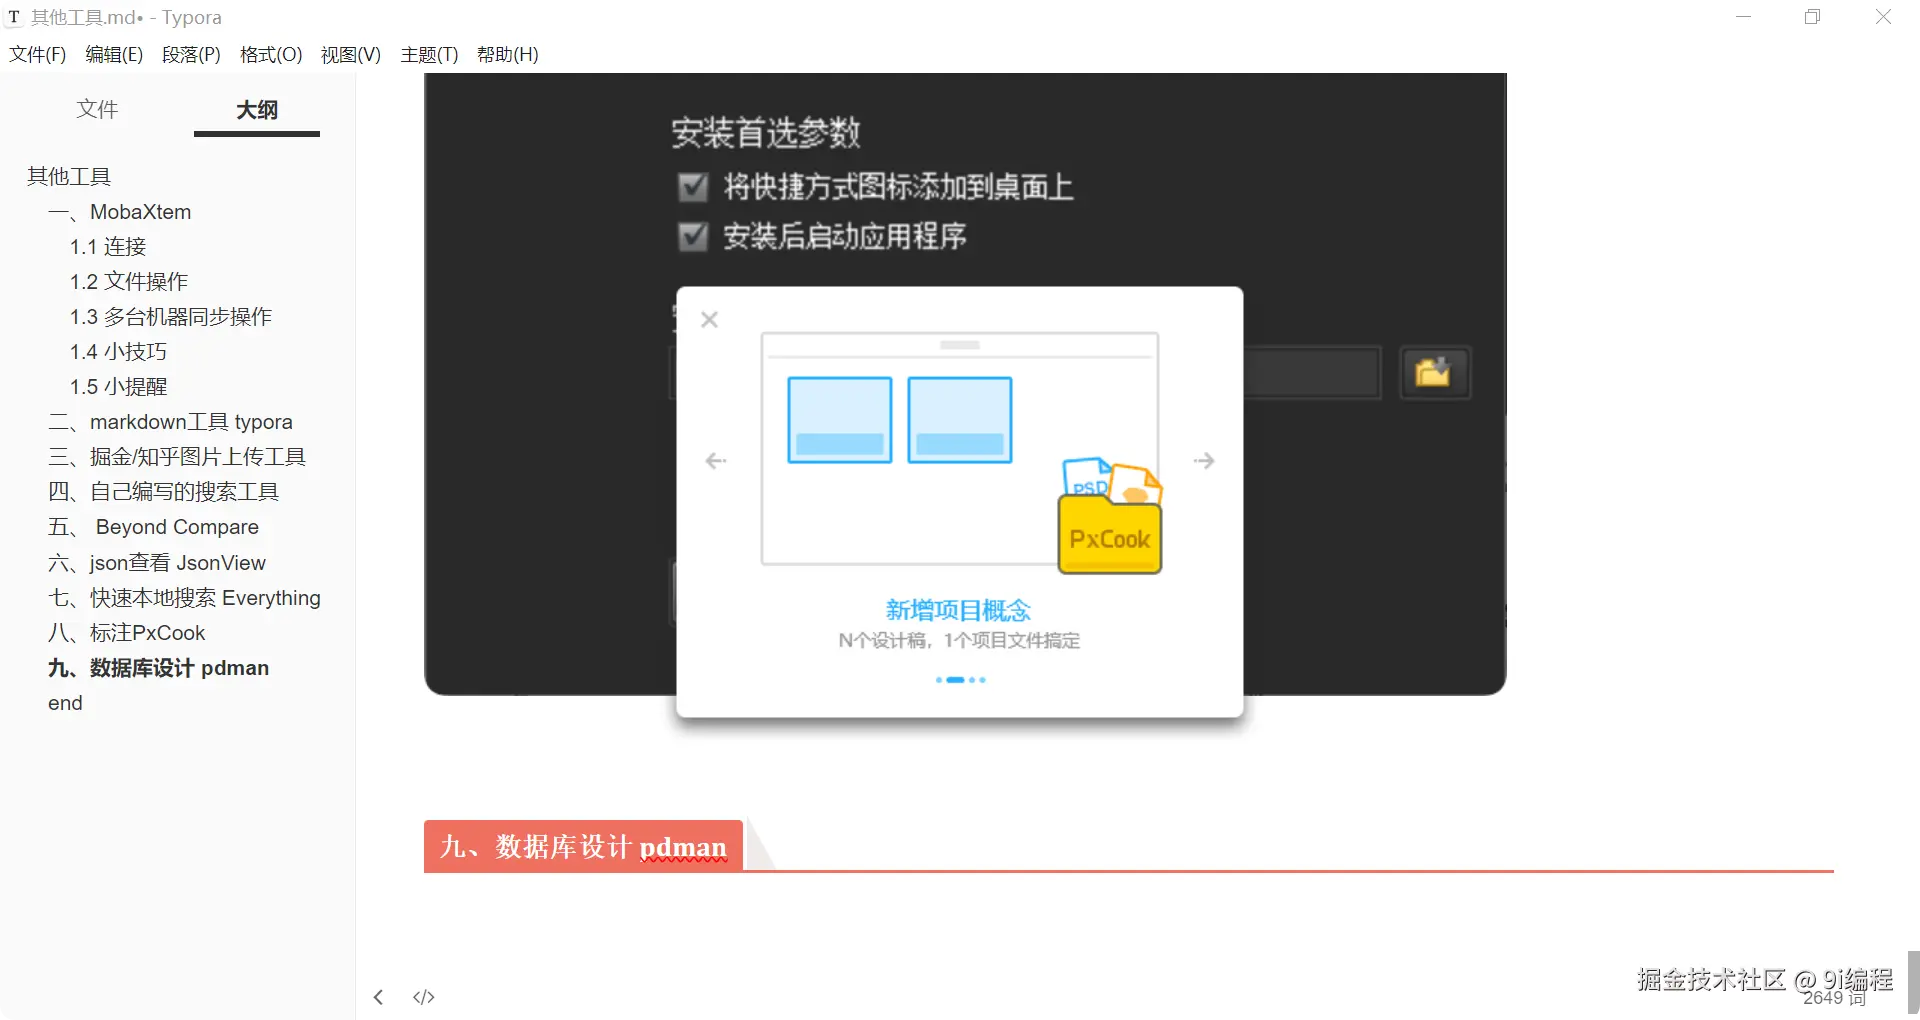
Task: Click the PxCook carousel page indicator dots
Action: click(960, 680)
